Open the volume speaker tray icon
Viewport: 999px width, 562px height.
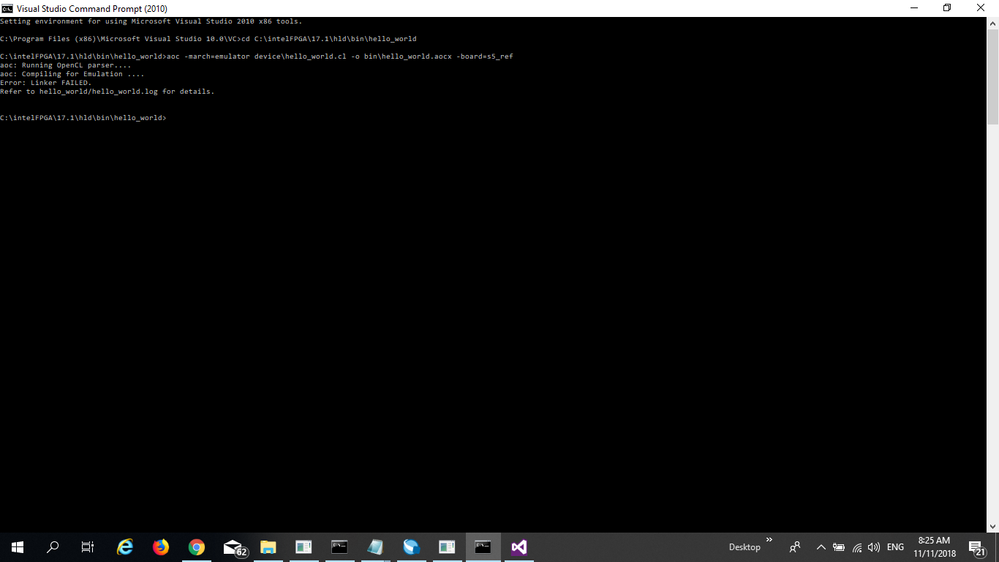coord(874,547)
